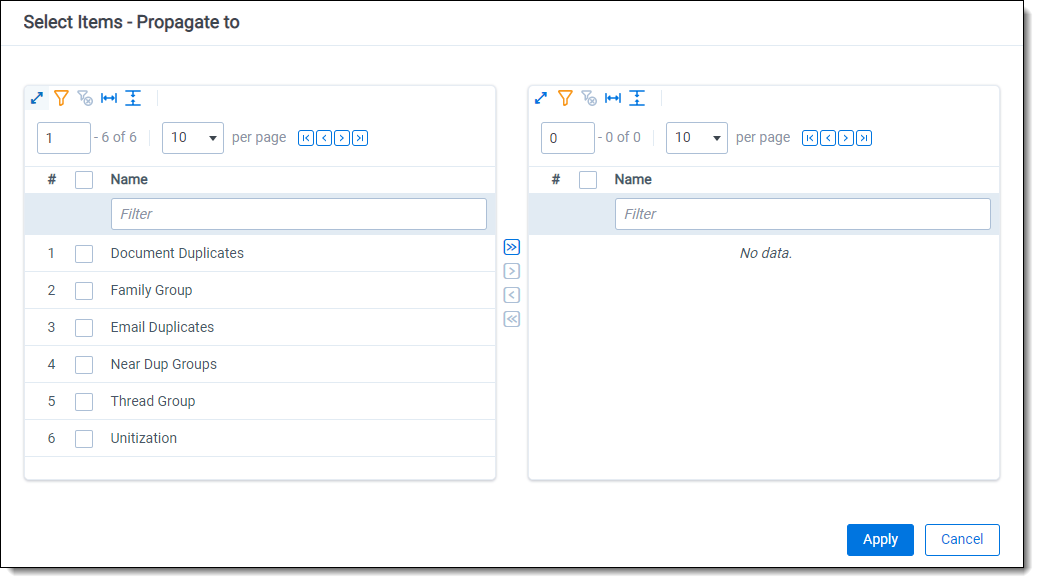Toggle the filter funnel icon in left panel
Viewport: 1039px width, 583px height.
point(61,98)
